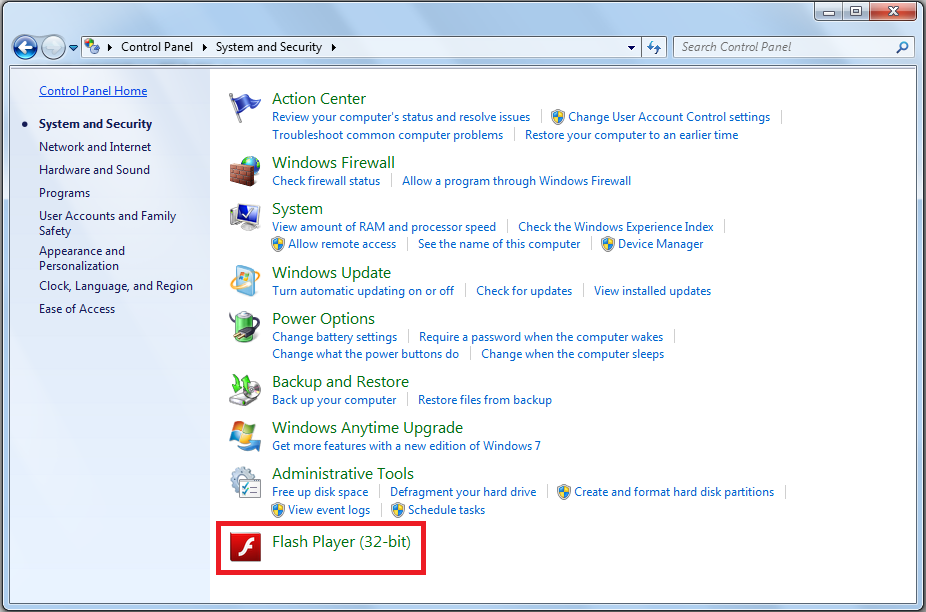Open Restore your computer to earlier time
The image size is (926, 612).
(x=631, y=135)
